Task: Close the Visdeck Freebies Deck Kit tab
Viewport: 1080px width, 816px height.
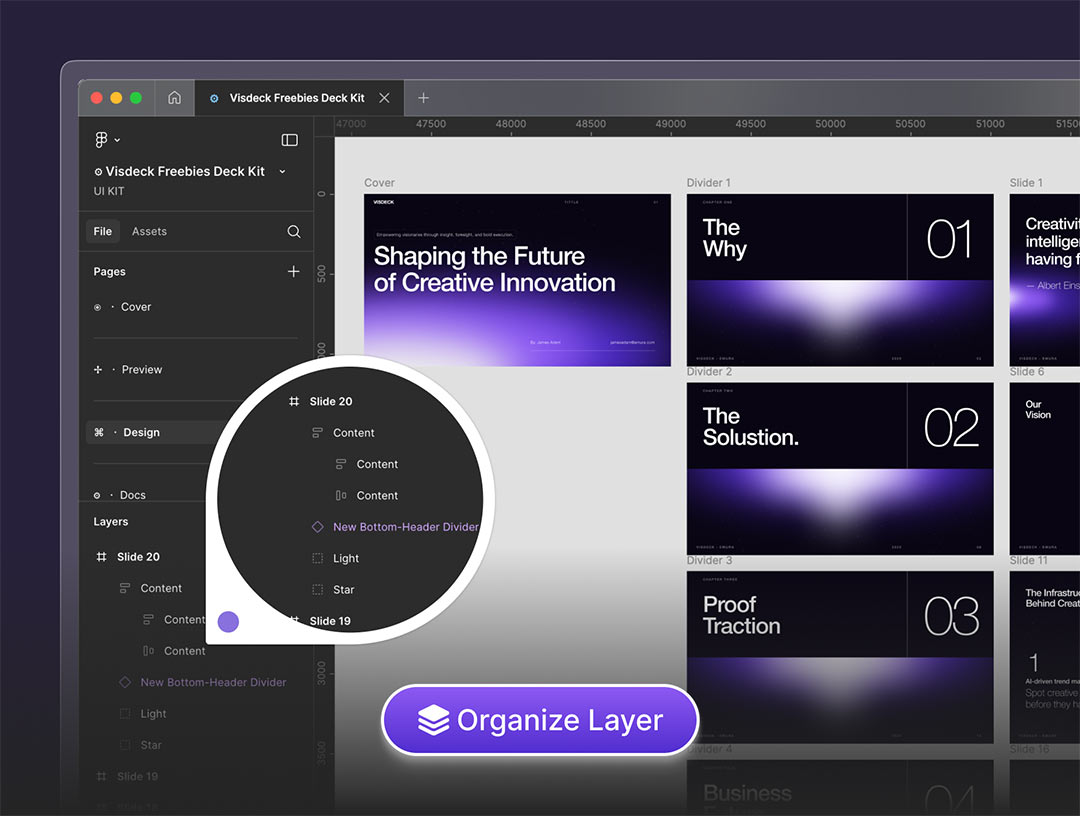Action: (385, 98)
